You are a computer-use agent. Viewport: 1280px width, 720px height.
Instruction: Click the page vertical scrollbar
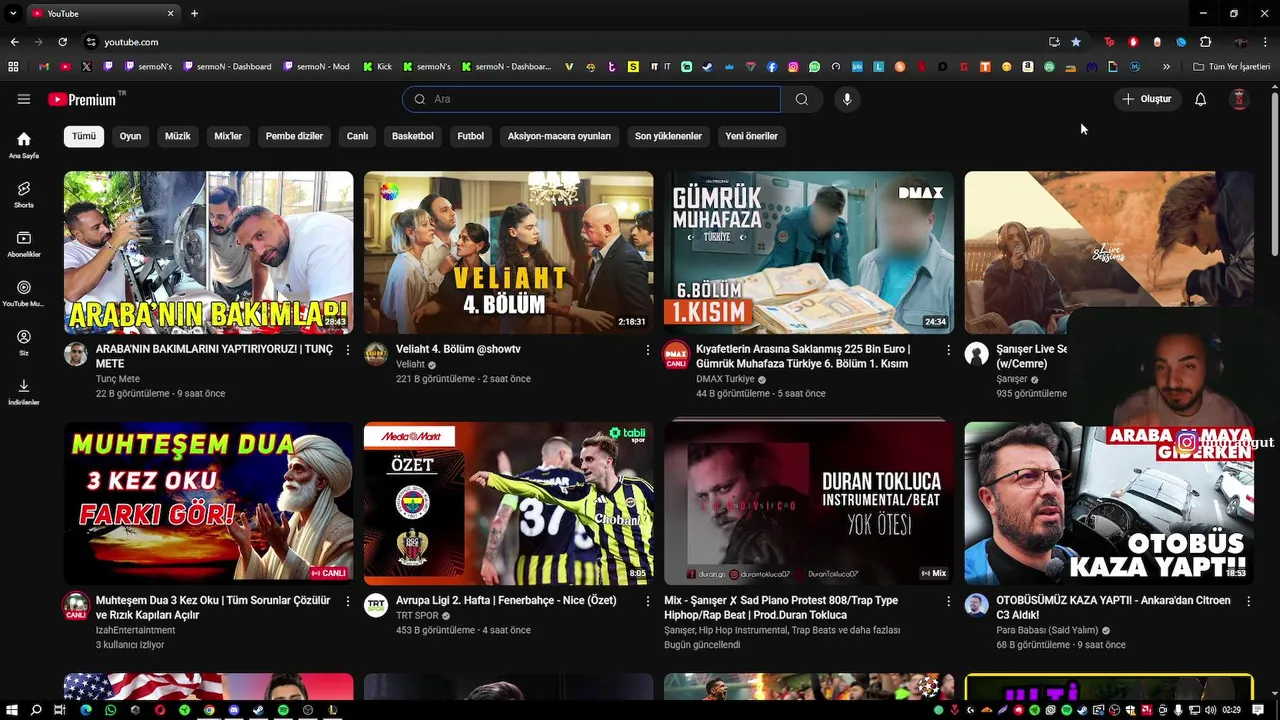pyautogui.click(x=1274, y=175)
